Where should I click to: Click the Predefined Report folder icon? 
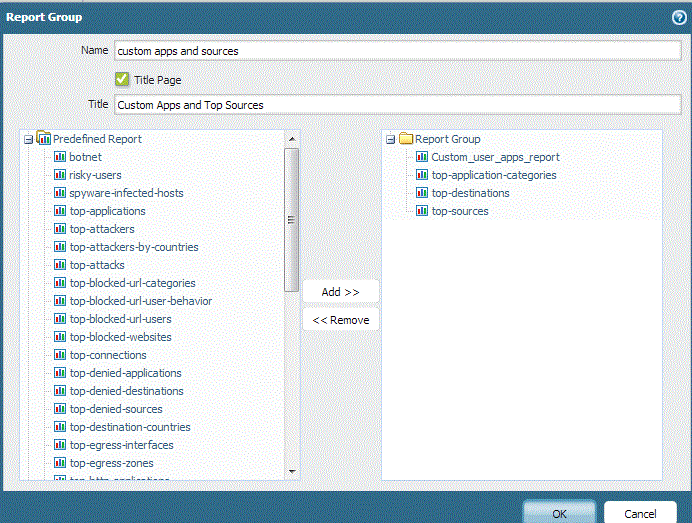pos(43,139)
